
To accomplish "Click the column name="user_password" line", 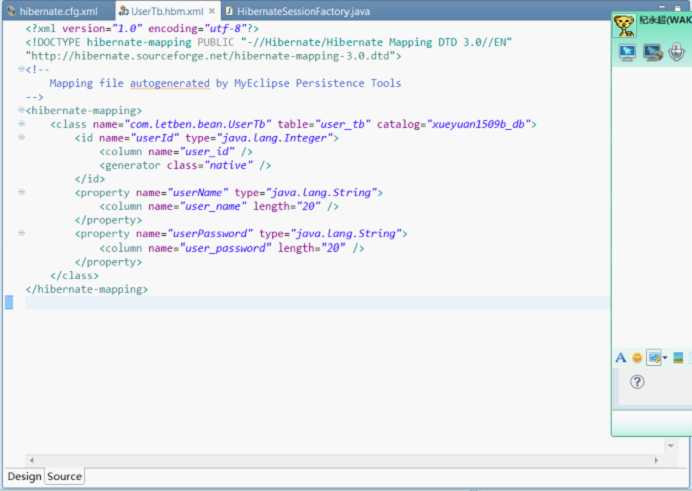I will [x=232, y=248].
